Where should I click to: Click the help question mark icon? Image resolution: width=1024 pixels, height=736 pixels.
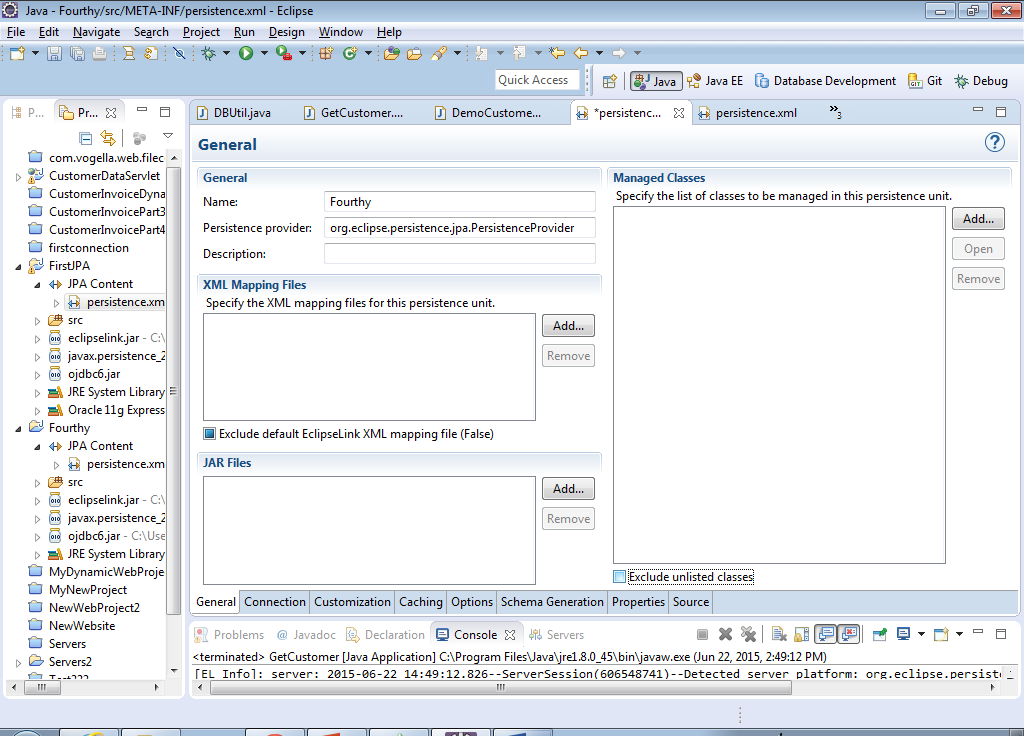tap(994, 143)
